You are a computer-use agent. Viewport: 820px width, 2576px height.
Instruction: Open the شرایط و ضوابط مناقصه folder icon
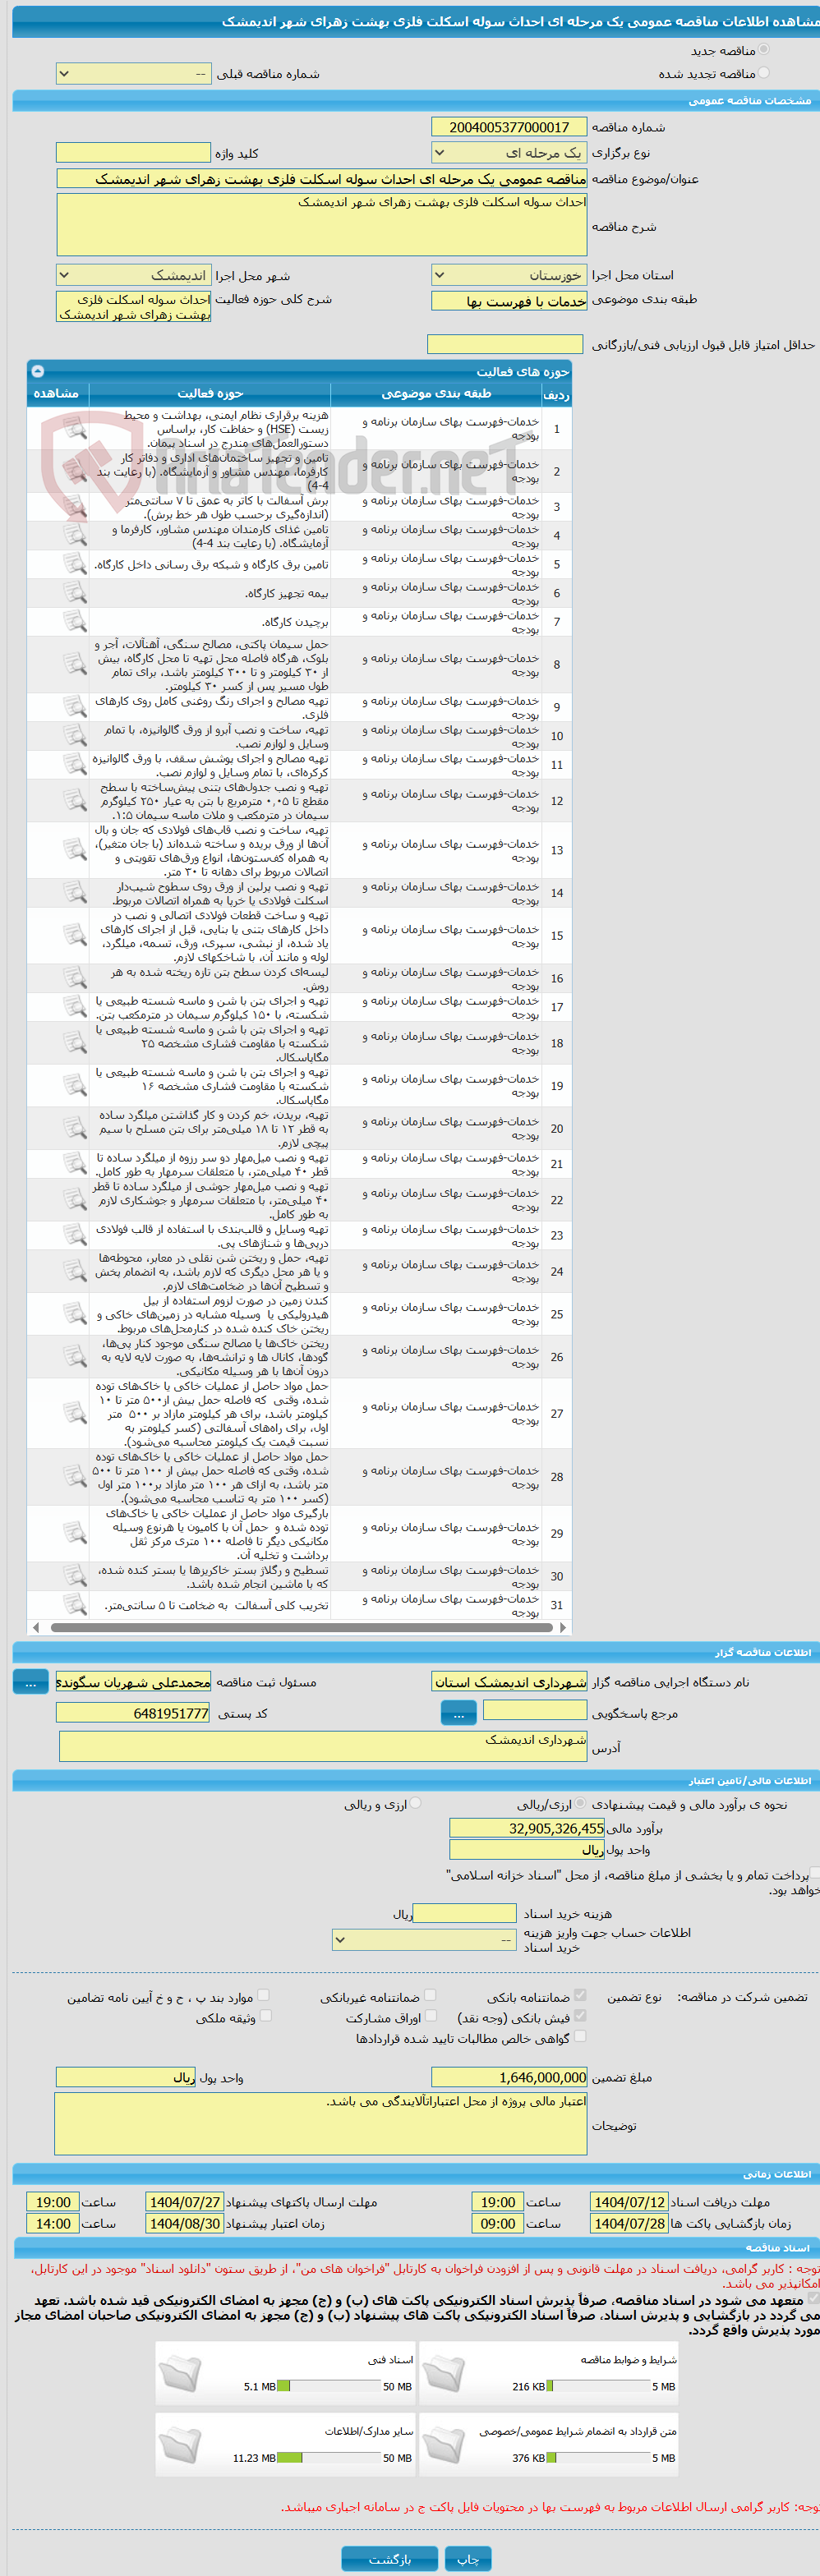(443, 2373)
